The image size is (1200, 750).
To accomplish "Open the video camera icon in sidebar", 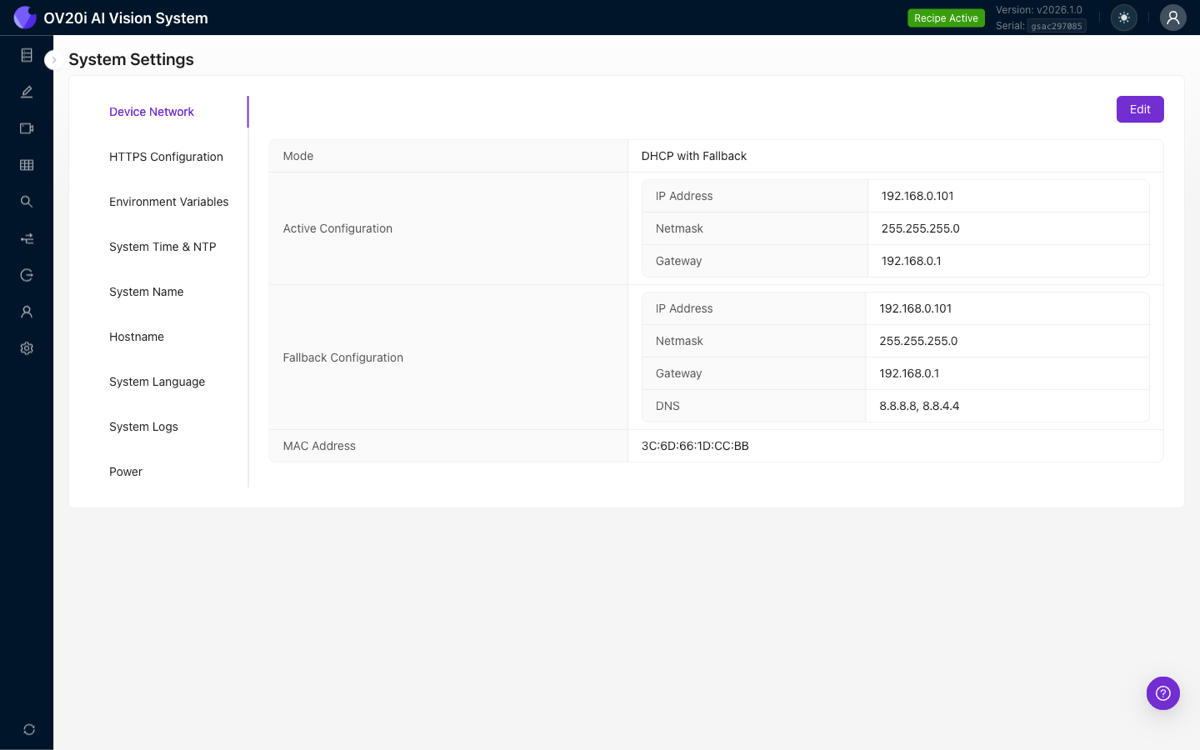I will point(27,128).
